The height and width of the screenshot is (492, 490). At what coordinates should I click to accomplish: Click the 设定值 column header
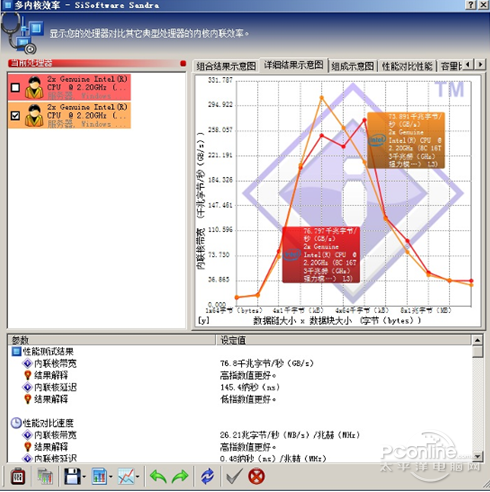pyautogui.click(x=344, y=340)
